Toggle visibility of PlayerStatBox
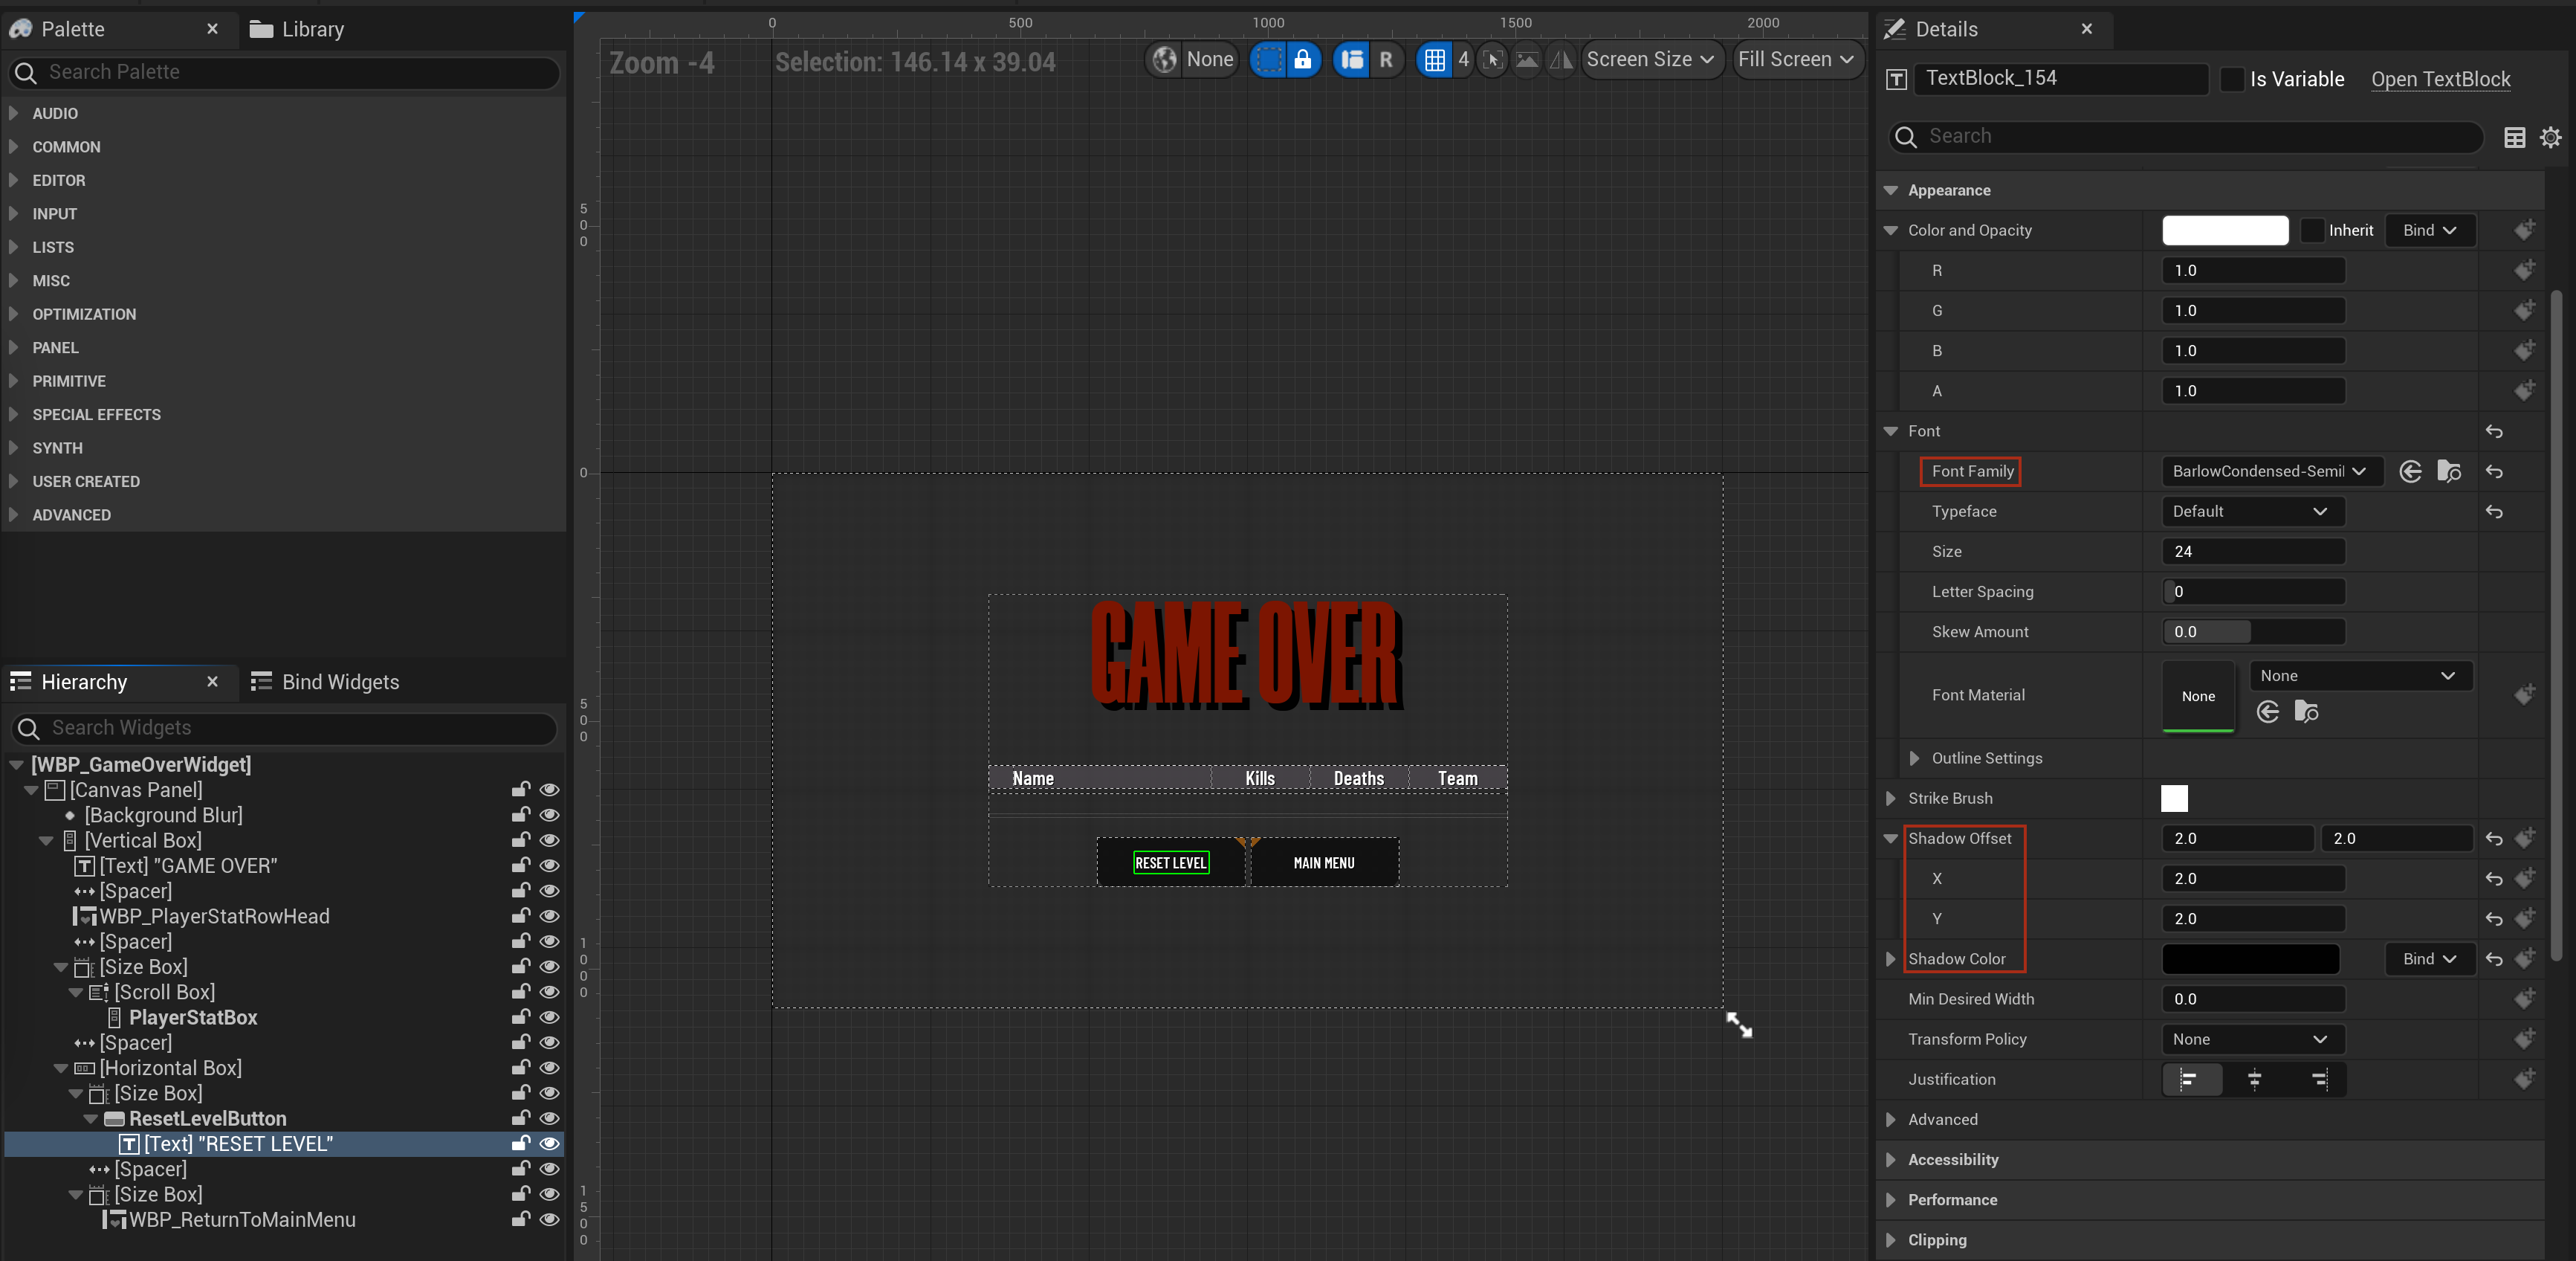 point(549,1017)
